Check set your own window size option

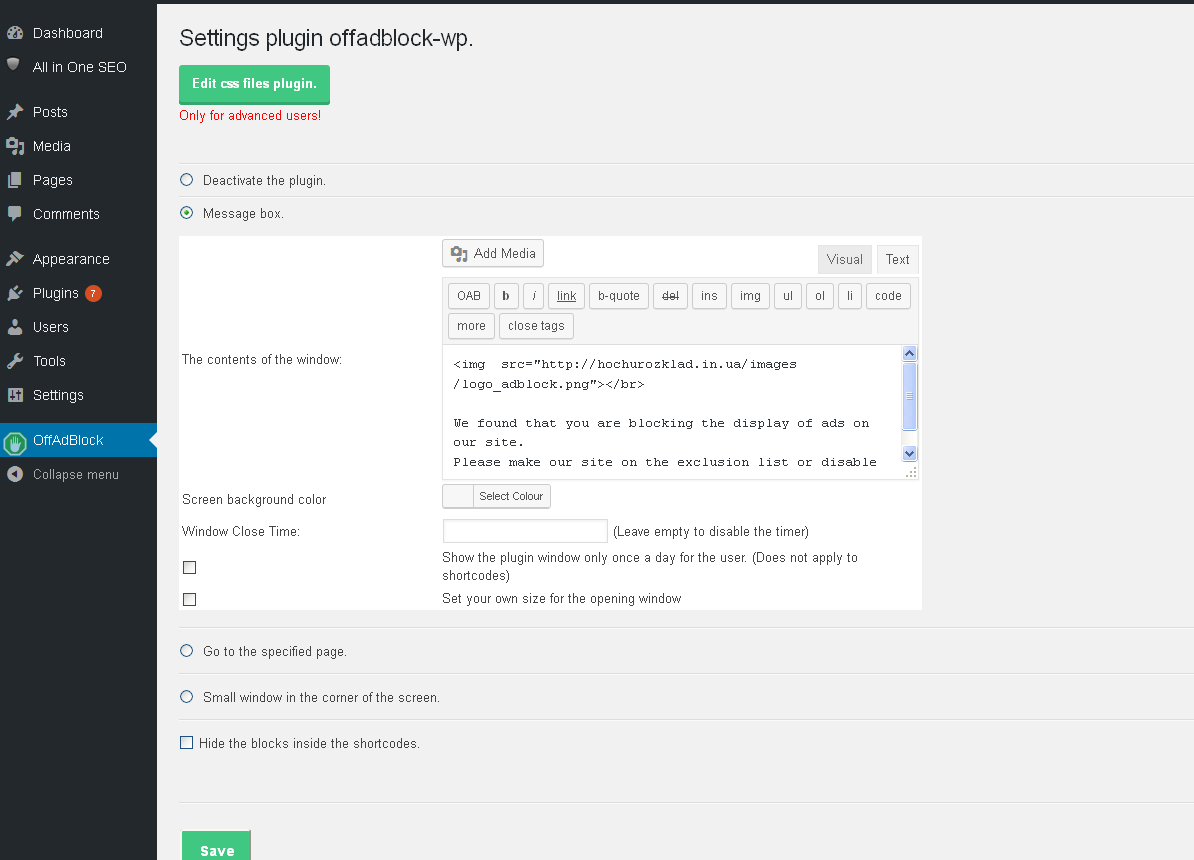coord(190,599)
